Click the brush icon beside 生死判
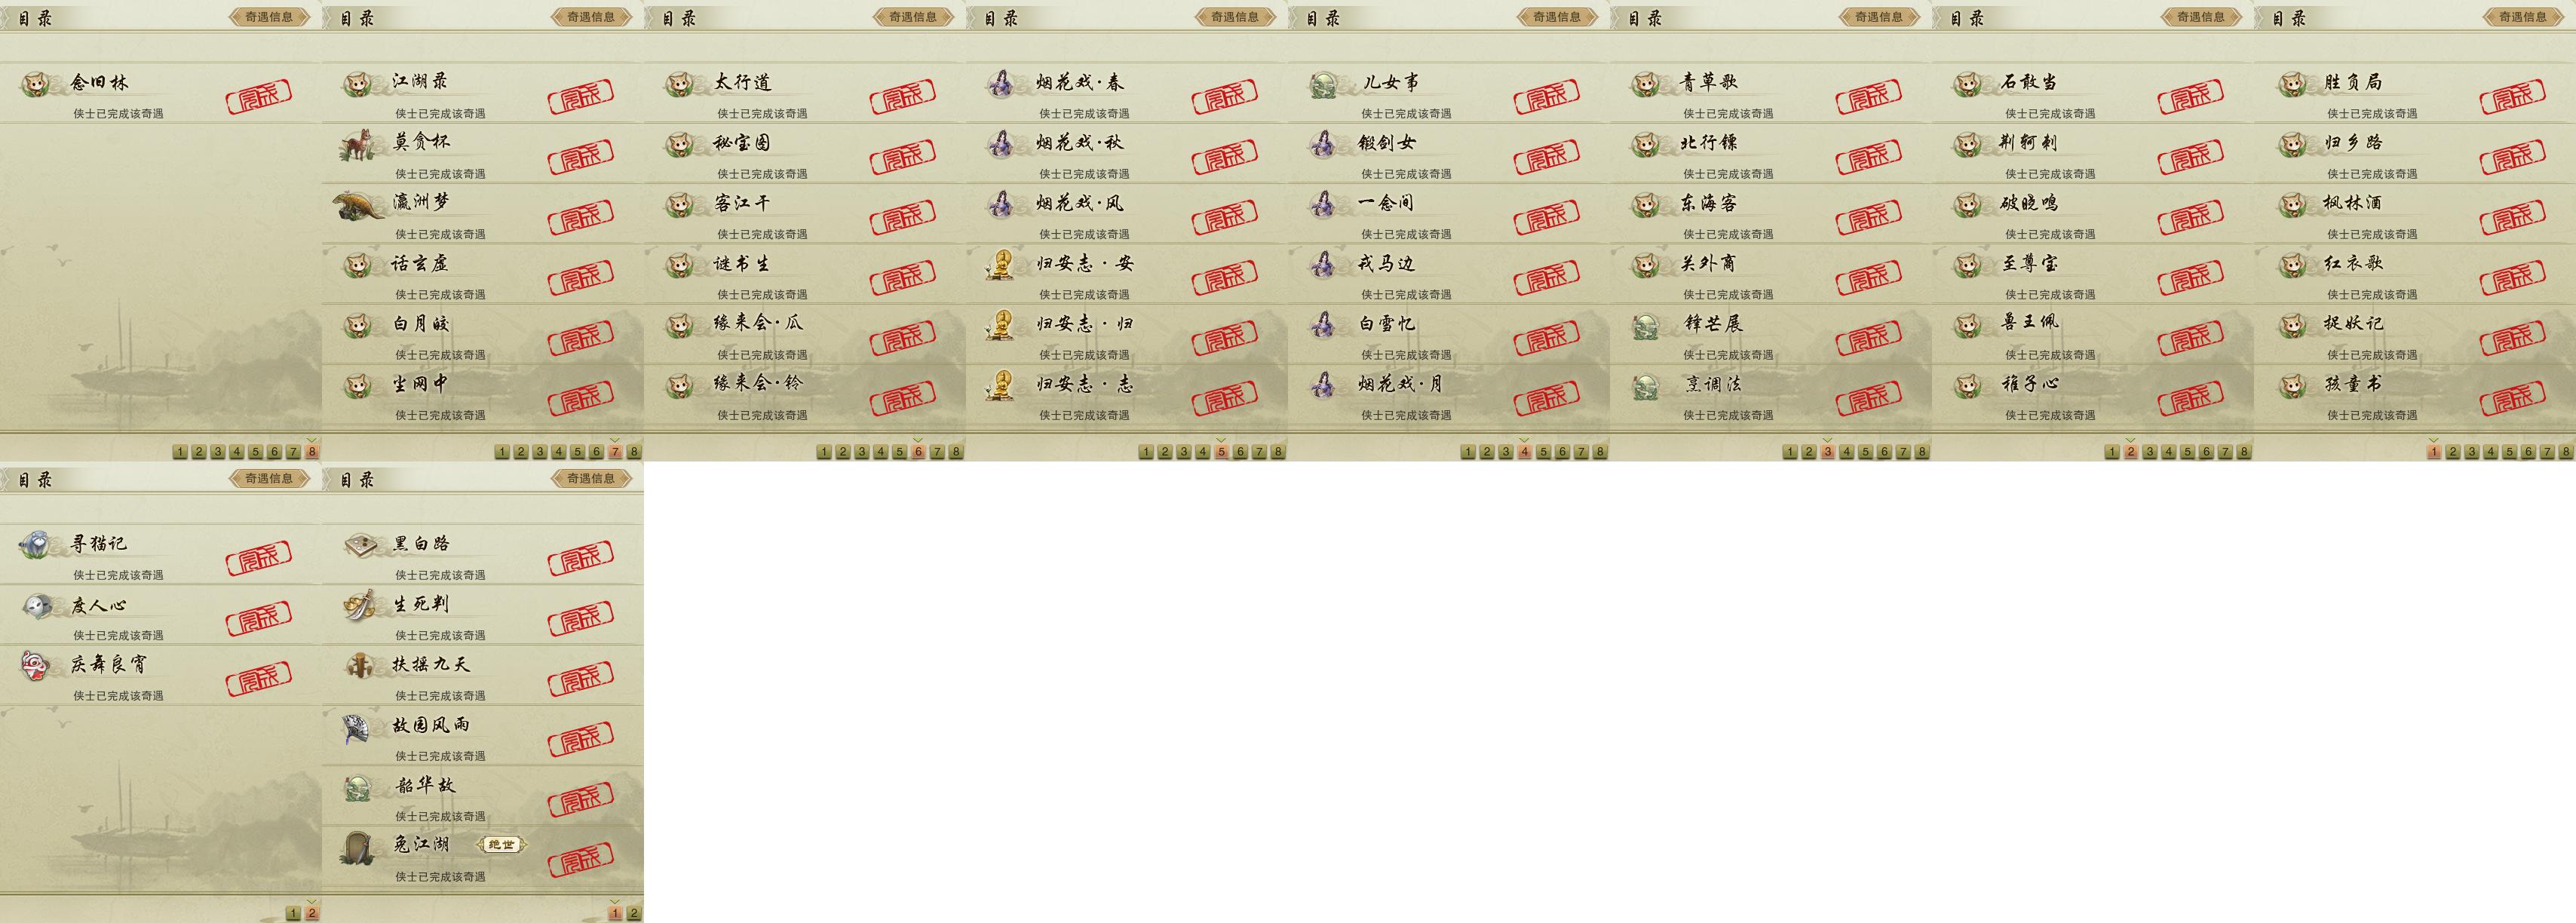Viewport: 2576px width, 923px height. [x=359, y=605]
